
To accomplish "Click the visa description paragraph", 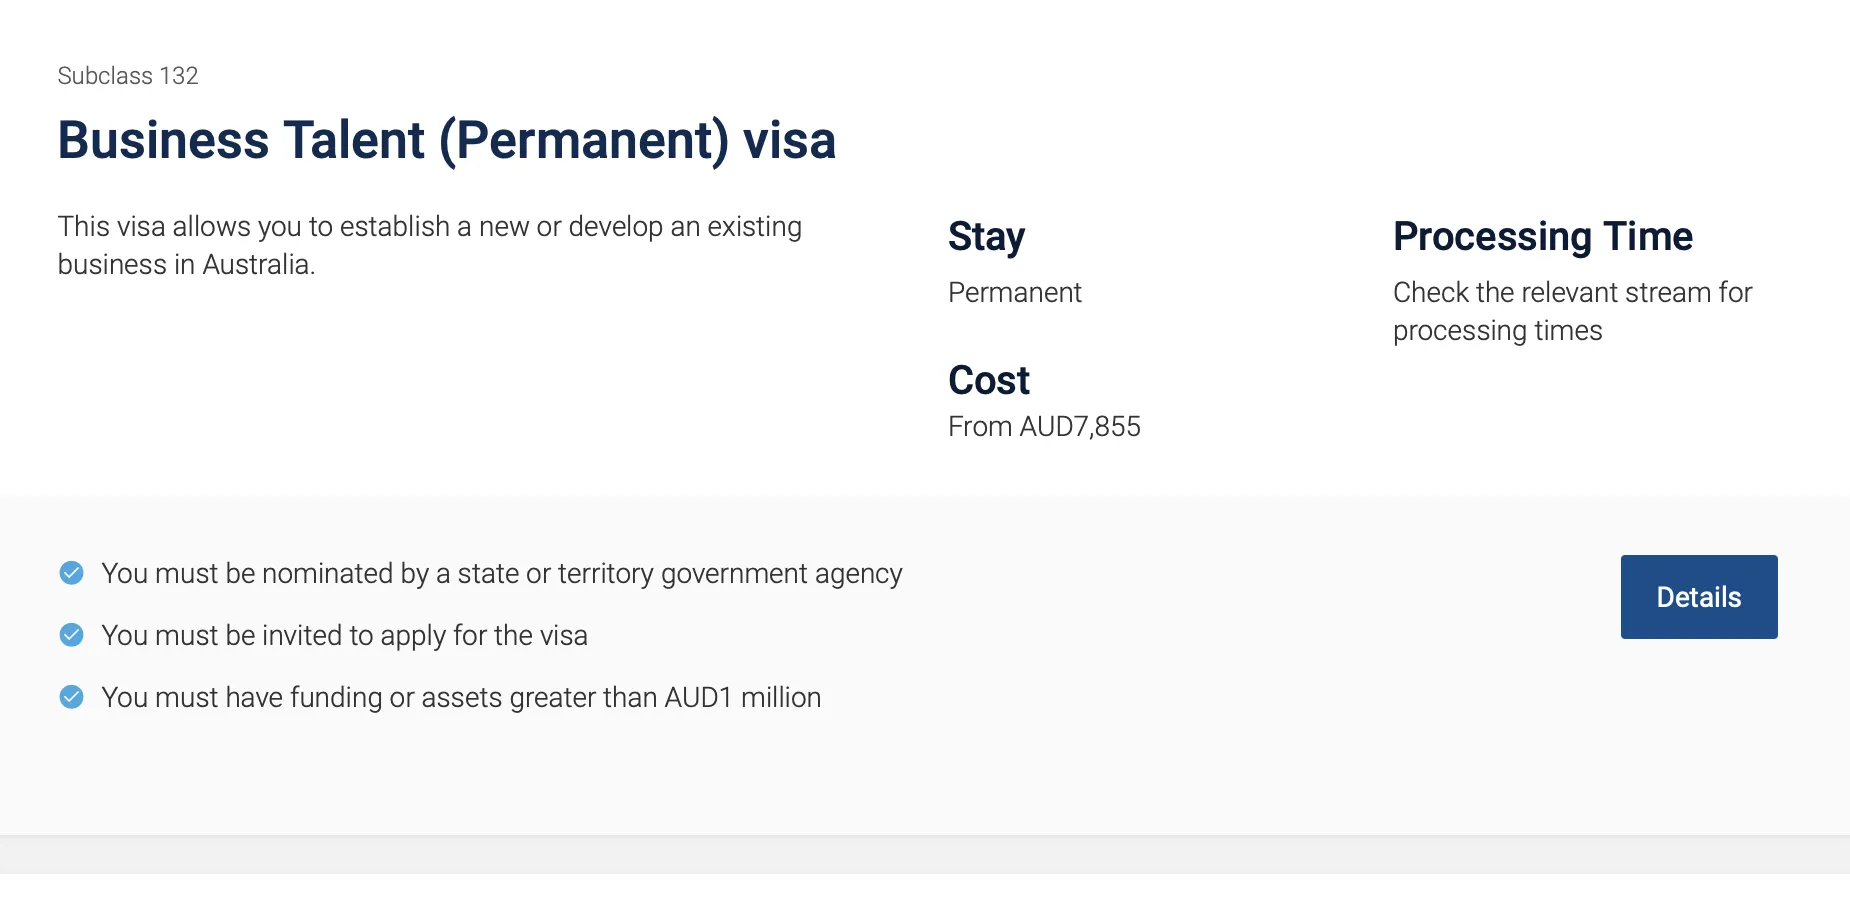I will pos(430,245).
